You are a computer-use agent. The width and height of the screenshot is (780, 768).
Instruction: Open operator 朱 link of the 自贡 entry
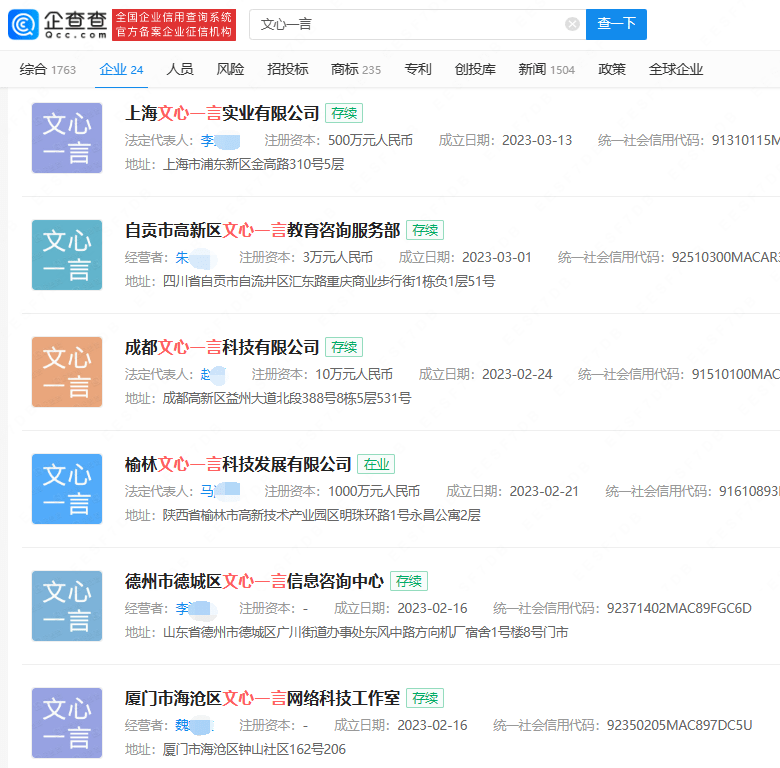pos(195,258)
